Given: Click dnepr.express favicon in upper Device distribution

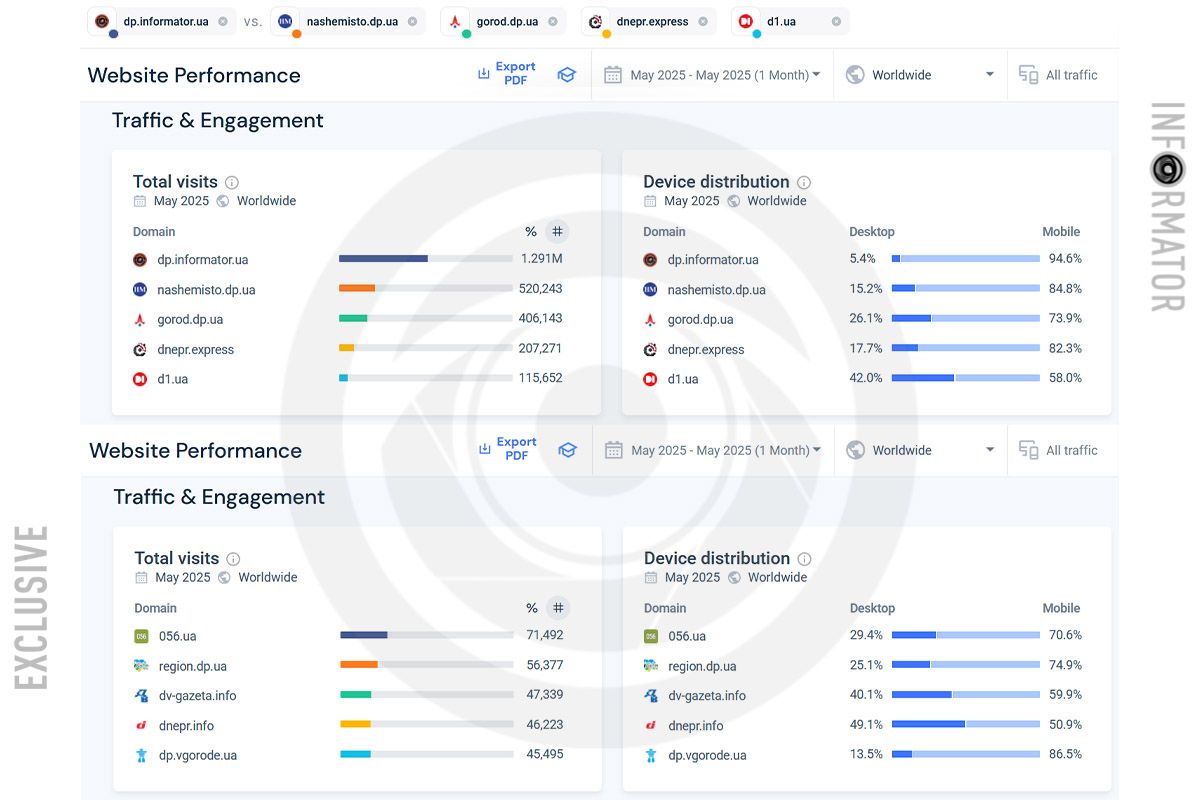Looking at the screenshot, I should point(650,350).
